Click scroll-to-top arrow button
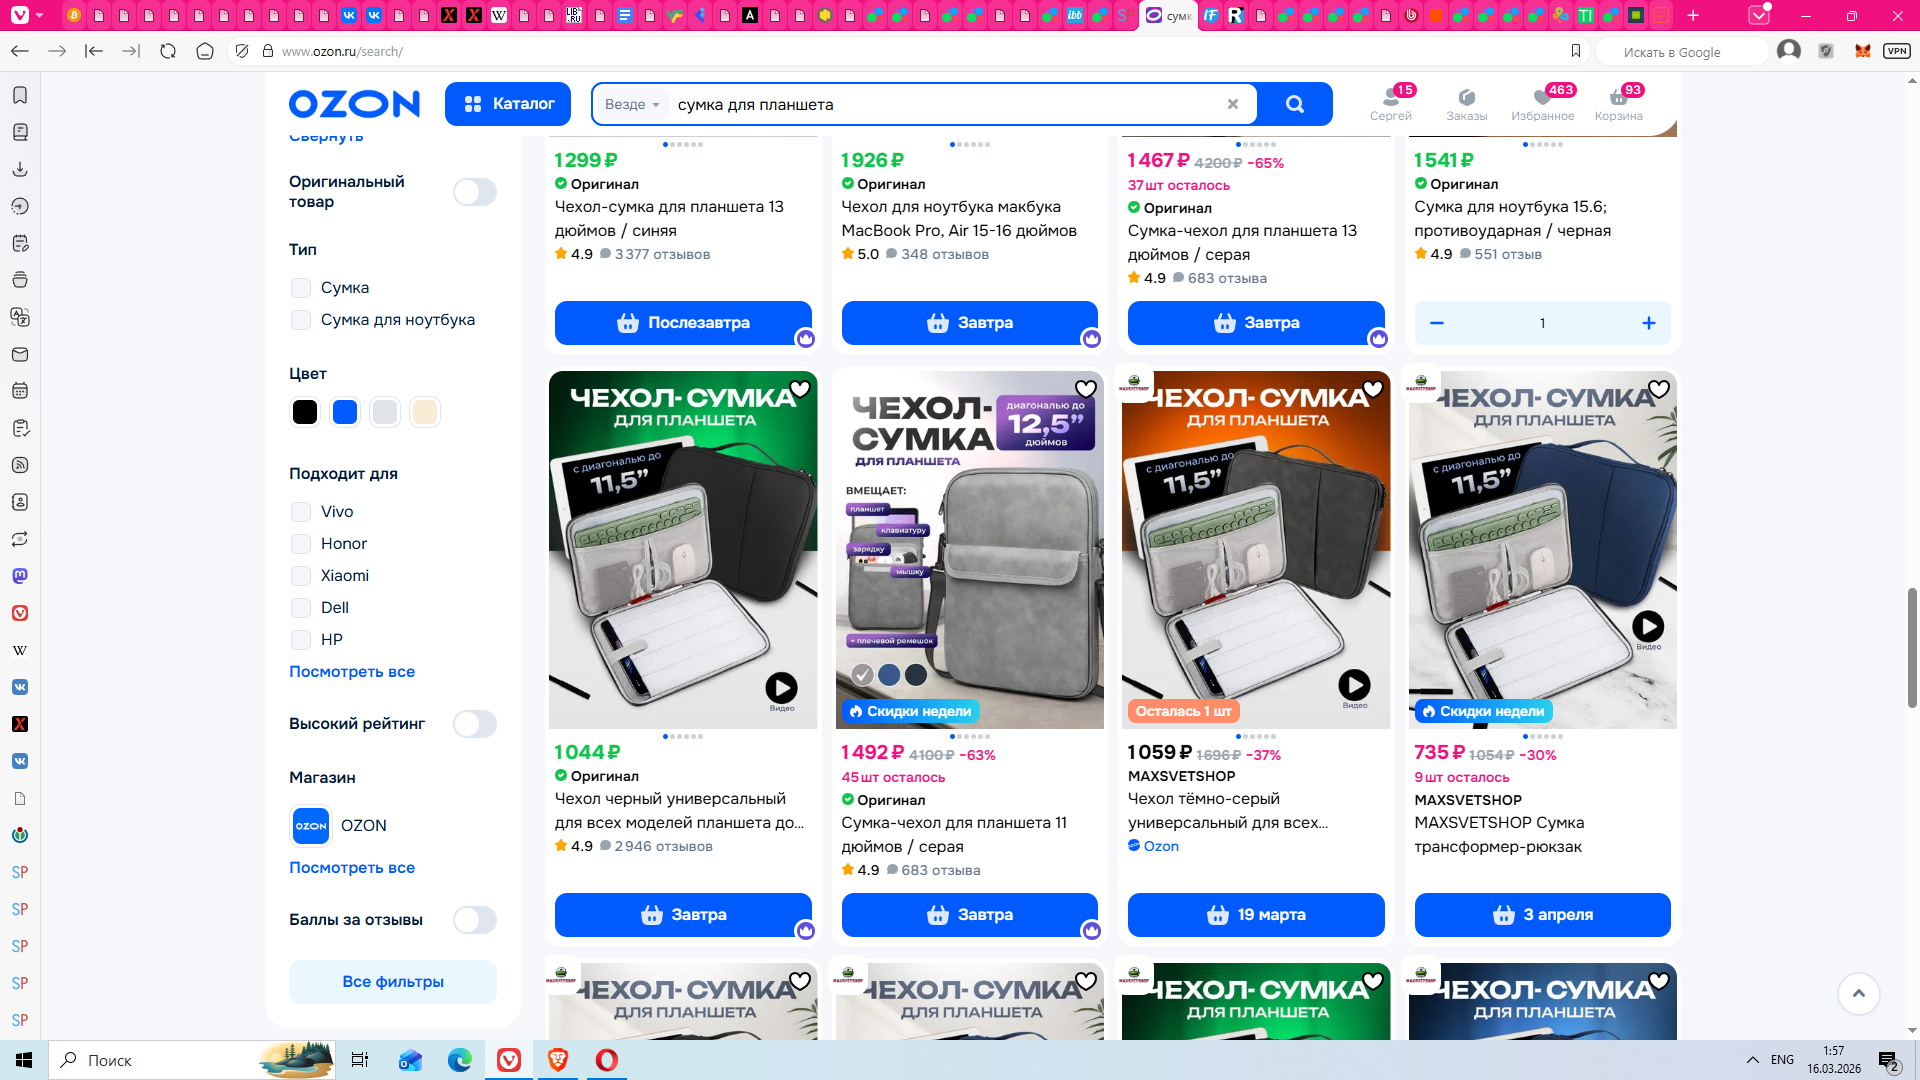Viewport: 1920px width, 1080px height. pyautogui.click(x=1858, y=993)
